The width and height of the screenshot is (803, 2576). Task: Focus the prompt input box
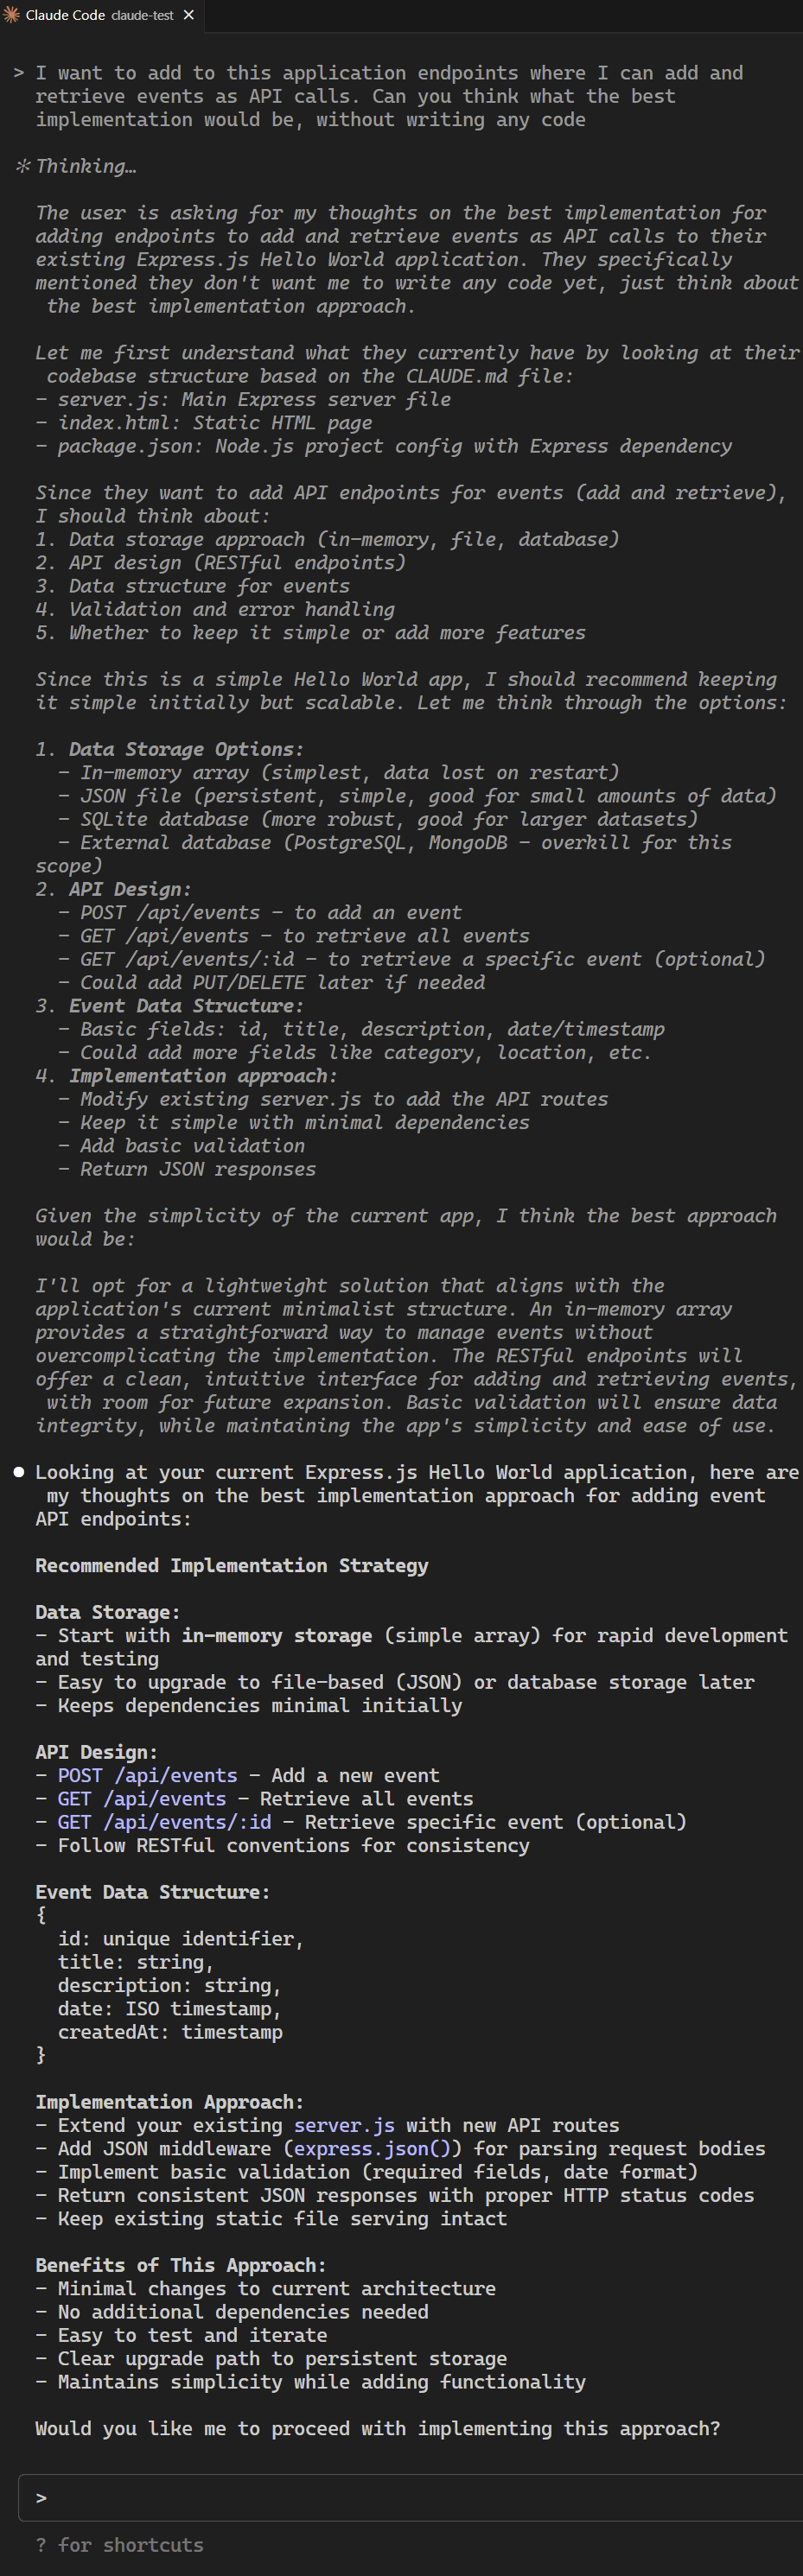tap(410, 2497)
